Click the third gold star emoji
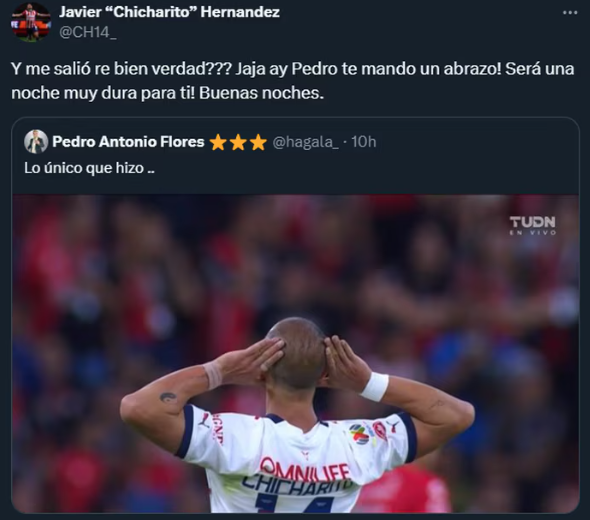The height and width of the screenshot is (520, 590). [x=258, y=142]
